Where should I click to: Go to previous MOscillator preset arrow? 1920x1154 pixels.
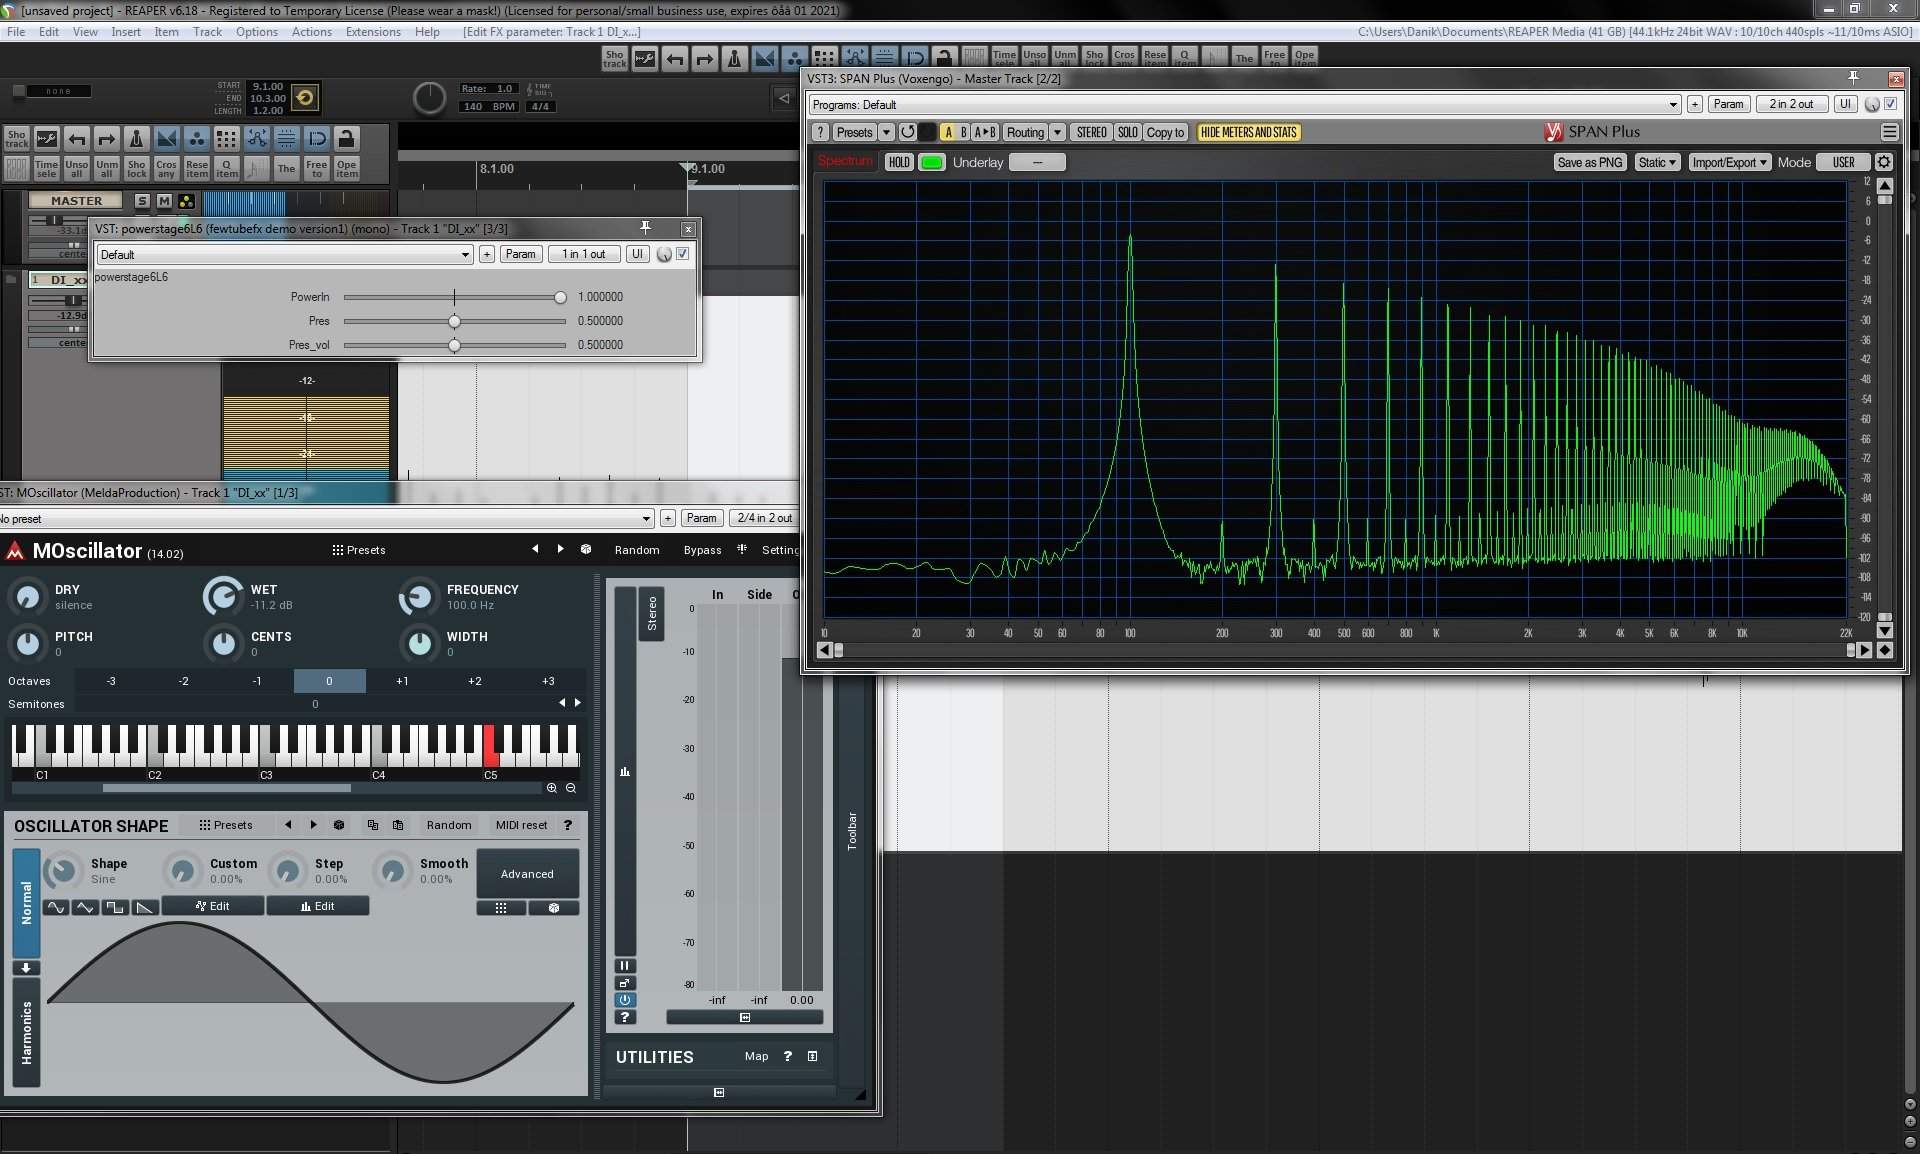535,549
